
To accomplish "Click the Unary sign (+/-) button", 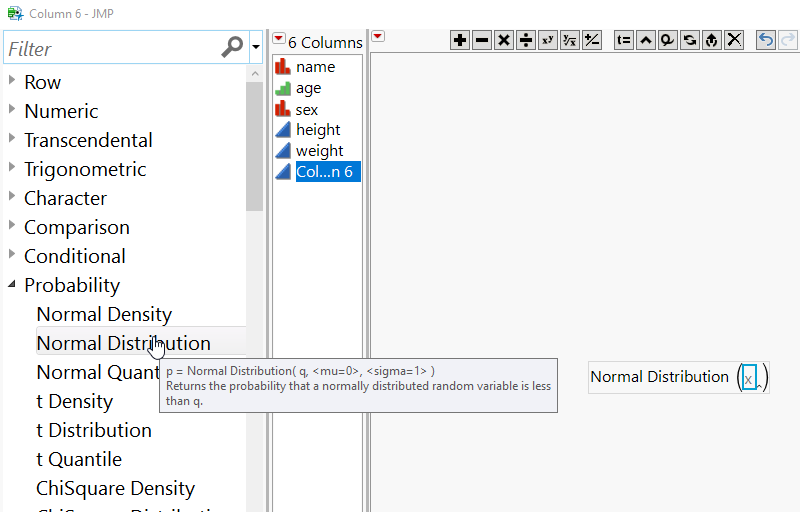I will click(592, 40).
